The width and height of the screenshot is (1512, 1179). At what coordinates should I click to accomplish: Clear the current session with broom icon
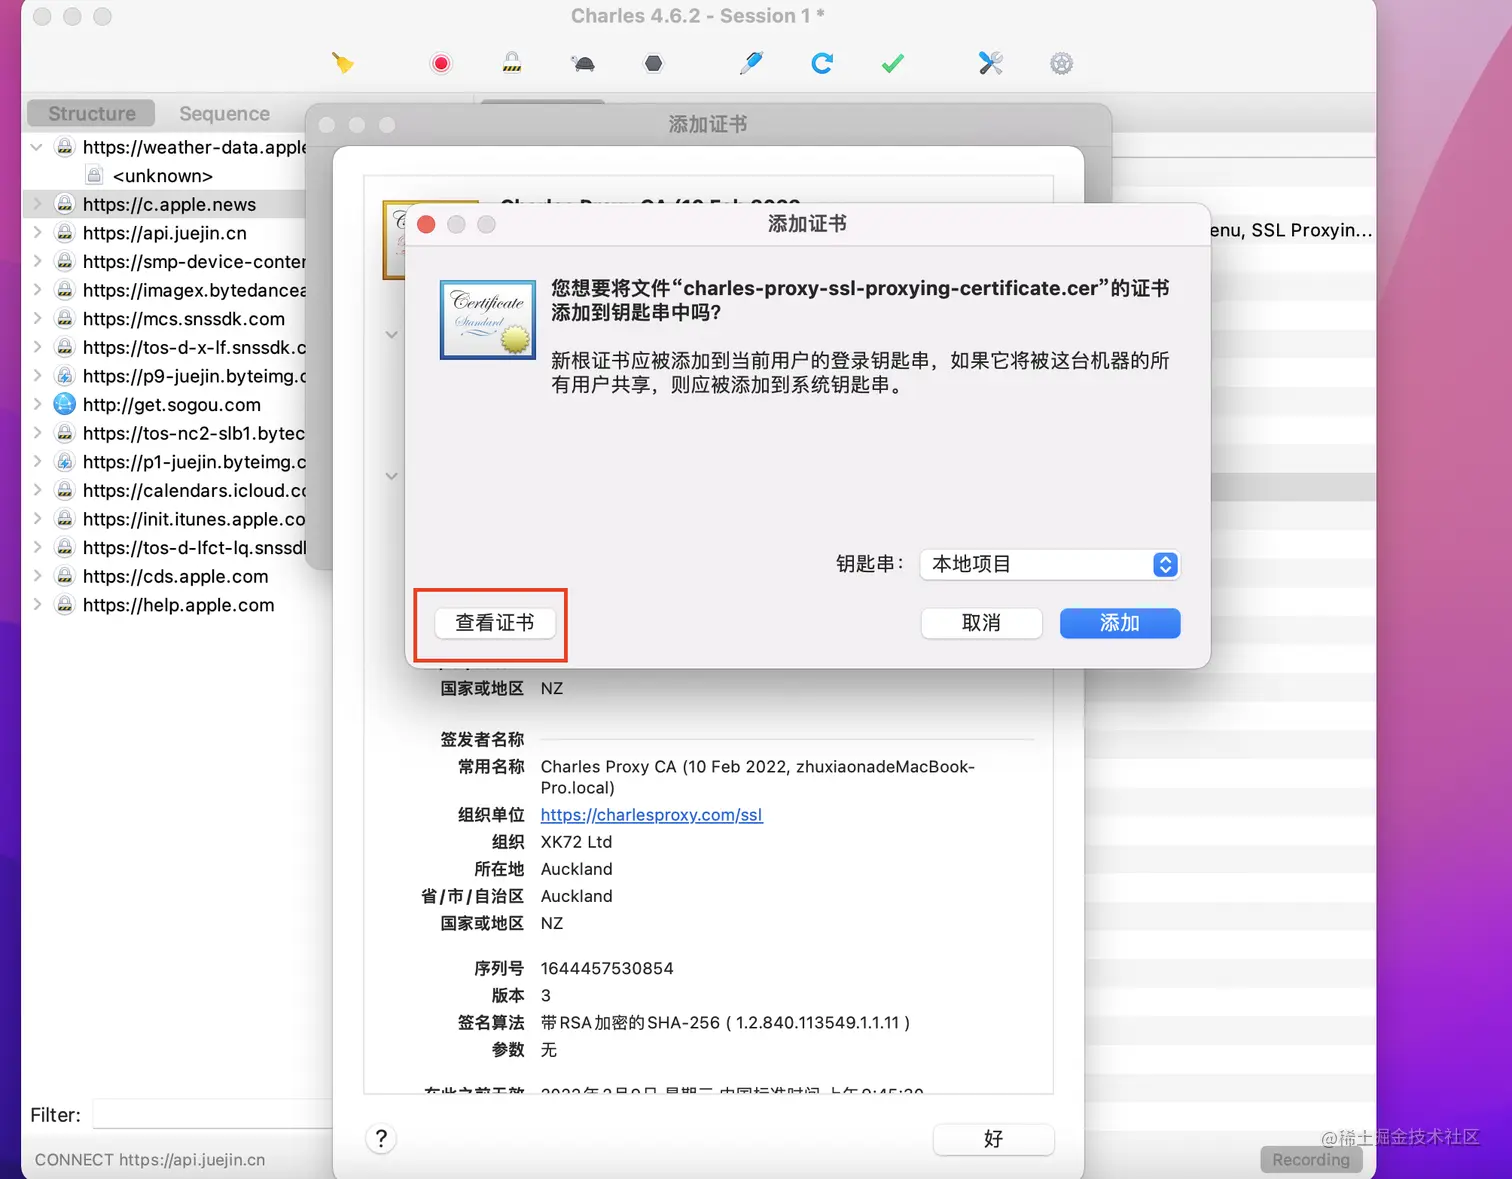point(344,62)
